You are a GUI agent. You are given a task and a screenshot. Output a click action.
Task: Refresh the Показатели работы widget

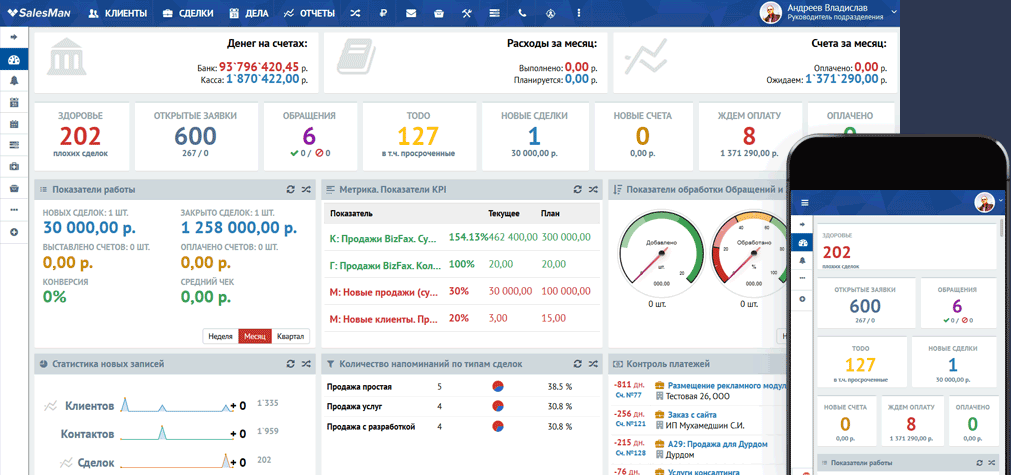point(290,189)
